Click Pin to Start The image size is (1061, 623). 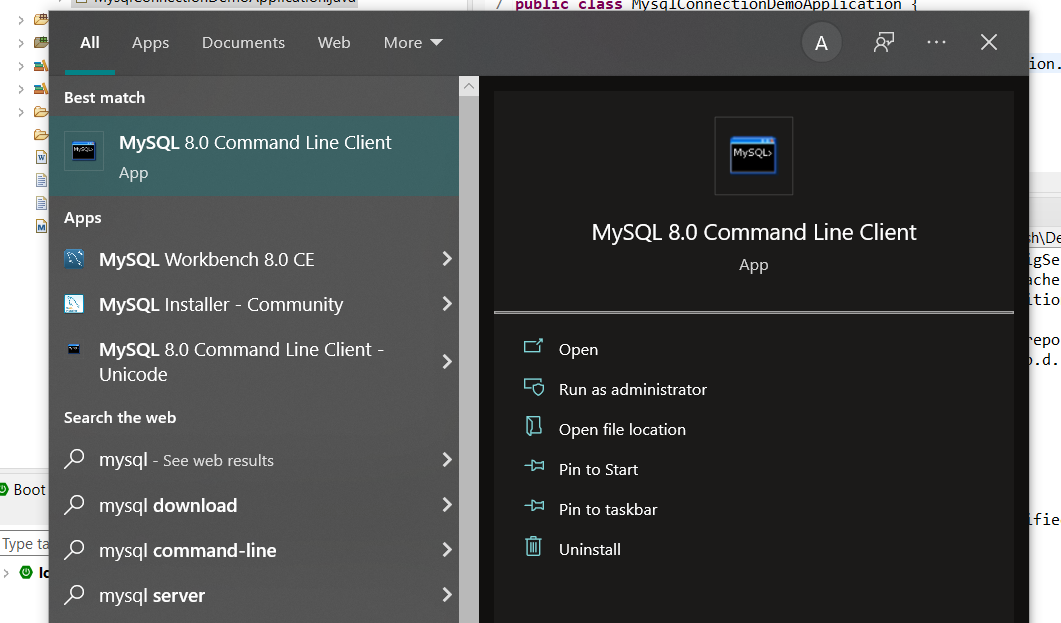pyautogui.click(x=598, y=469)
